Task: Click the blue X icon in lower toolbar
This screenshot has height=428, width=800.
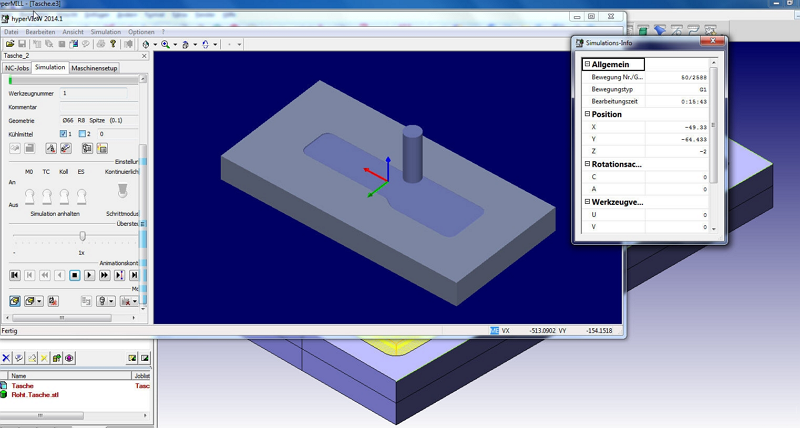Action: coord(6,357)
